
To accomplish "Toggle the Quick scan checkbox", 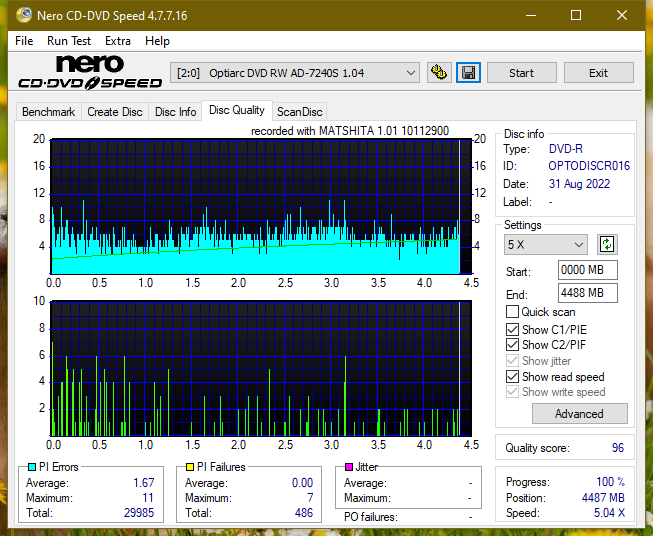I will coord(512,312).
